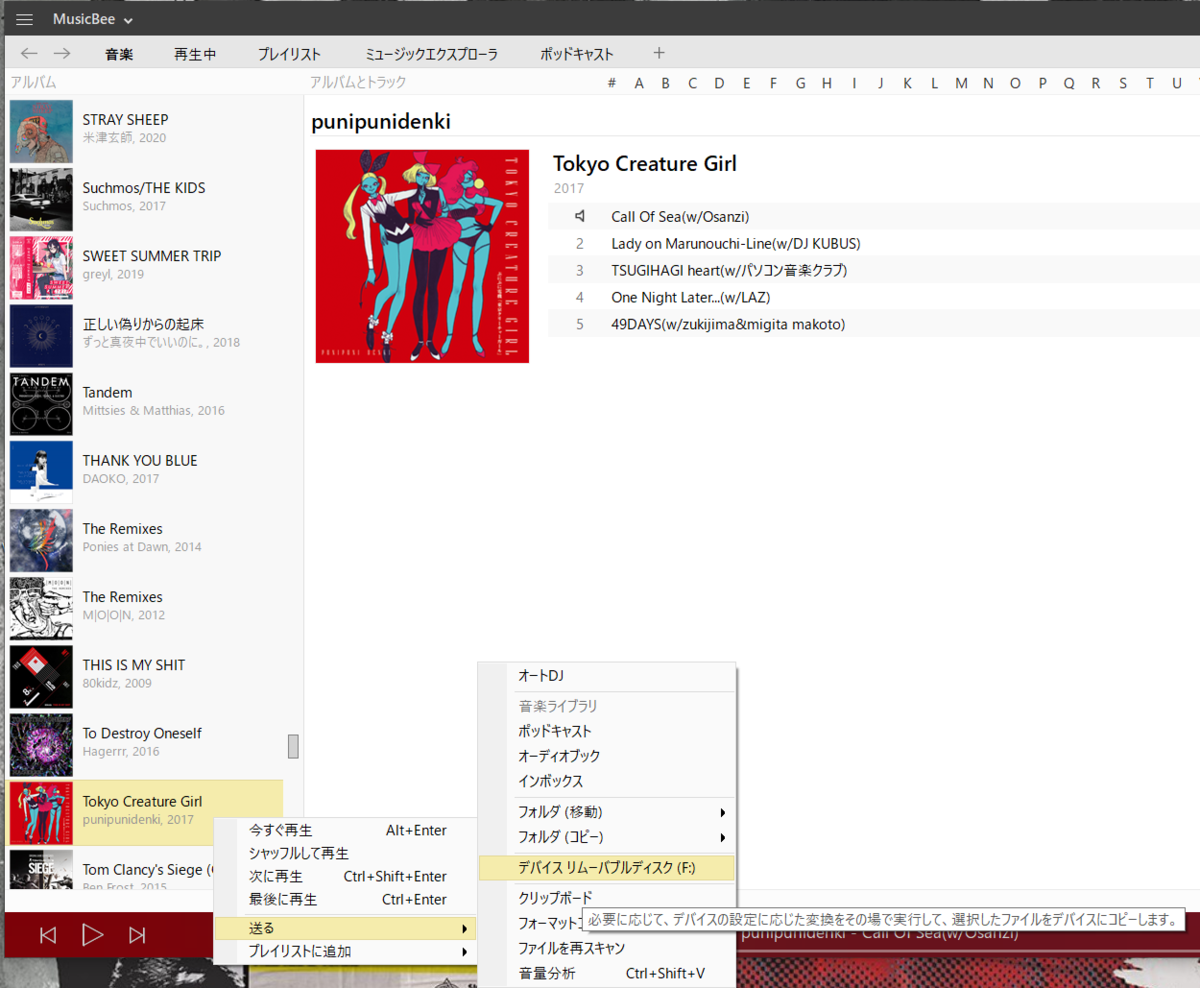The height and width of the screenshot is (988, 1200).
Task: Choose シャッフルして再生 in context menu
Action: tap(345, 853)
